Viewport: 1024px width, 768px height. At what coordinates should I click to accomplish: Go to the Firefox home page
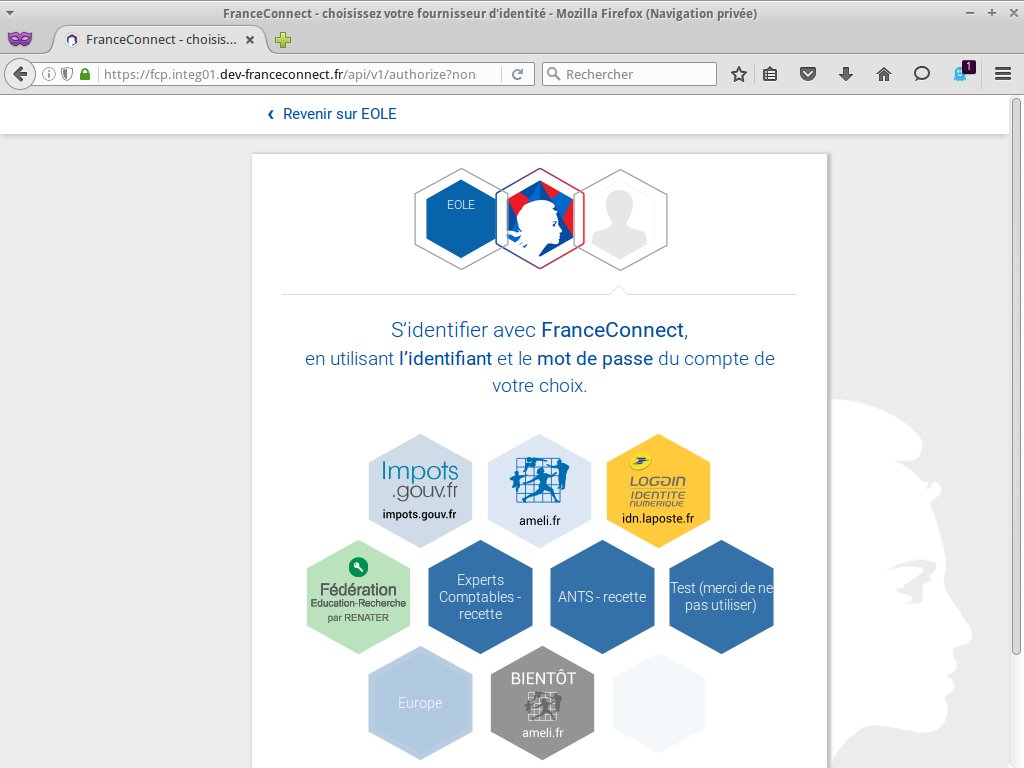pos(884,74)
